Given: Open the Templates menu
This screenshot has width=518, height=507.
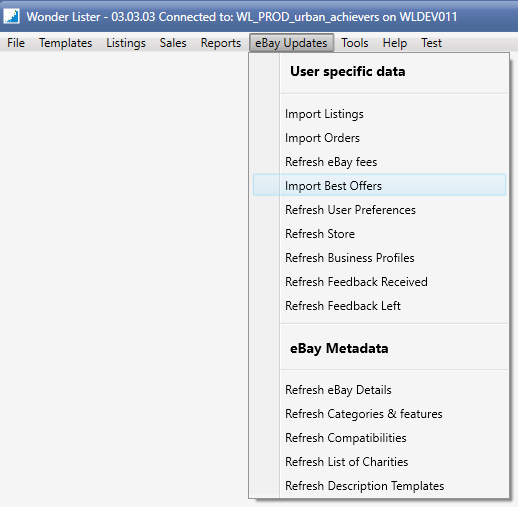Looking at the screenshot, I should tap(65, 43).
